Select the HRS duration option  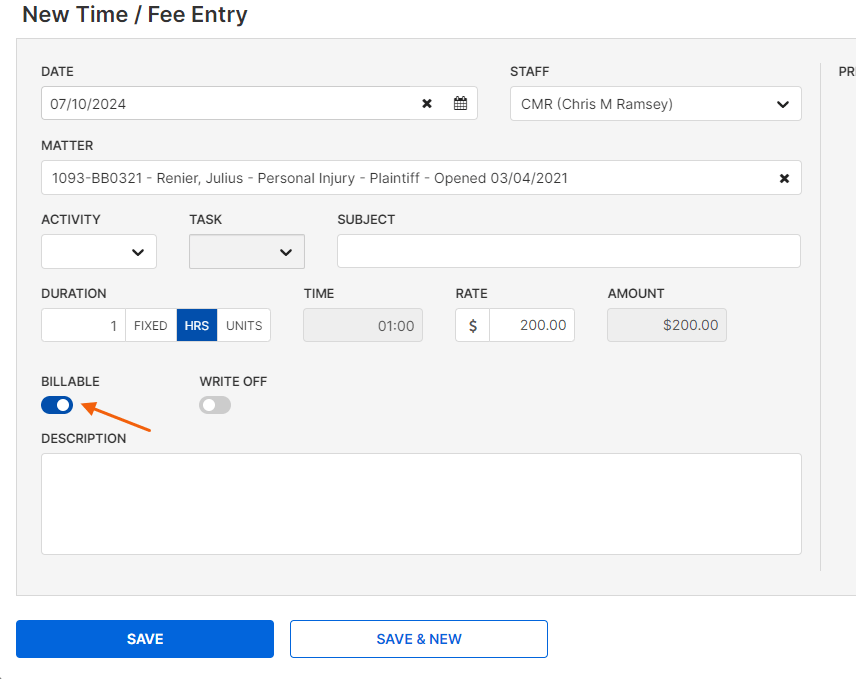point(197,325)
